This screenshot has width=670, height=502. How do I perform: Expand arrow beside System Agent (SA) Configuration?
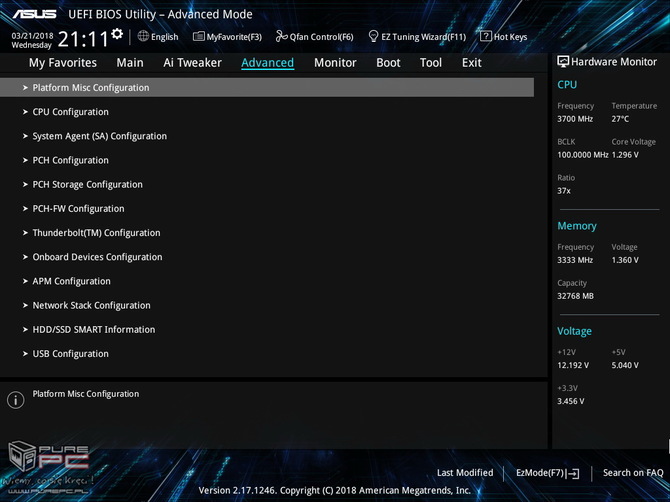click(x=25, y=136)
